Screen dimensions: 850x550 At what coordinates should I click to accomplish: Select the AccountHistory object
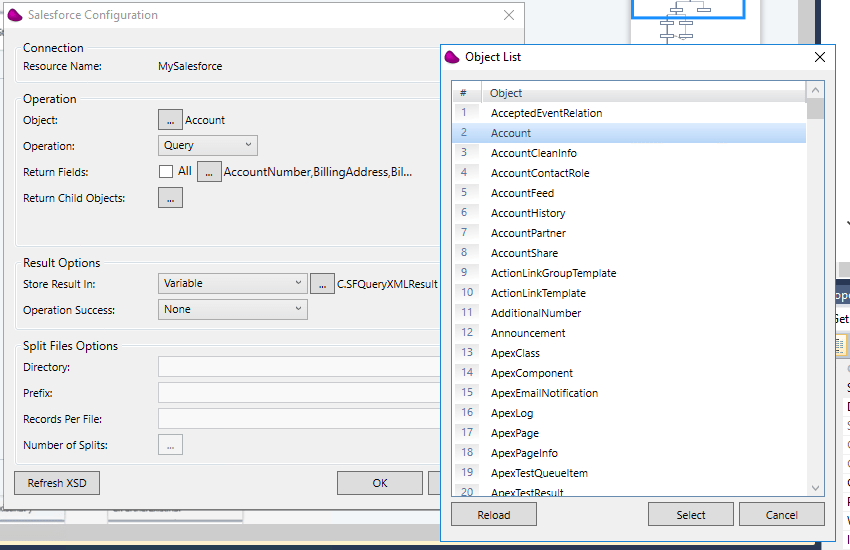629,213
